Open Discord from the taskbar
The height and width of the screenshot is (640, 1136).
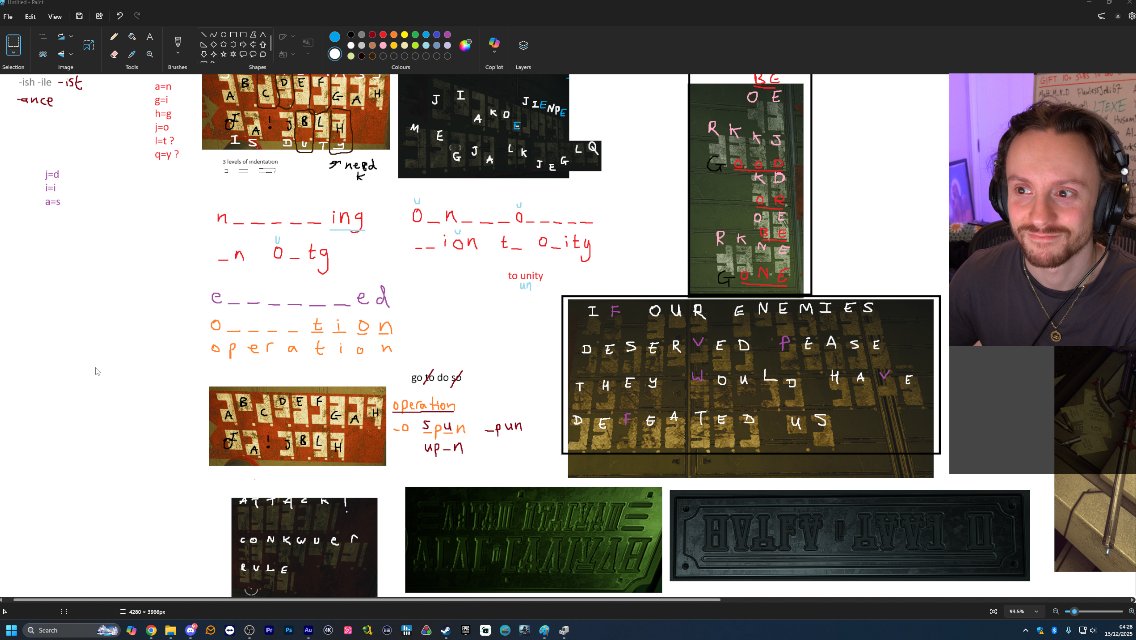tap(191, 631)
